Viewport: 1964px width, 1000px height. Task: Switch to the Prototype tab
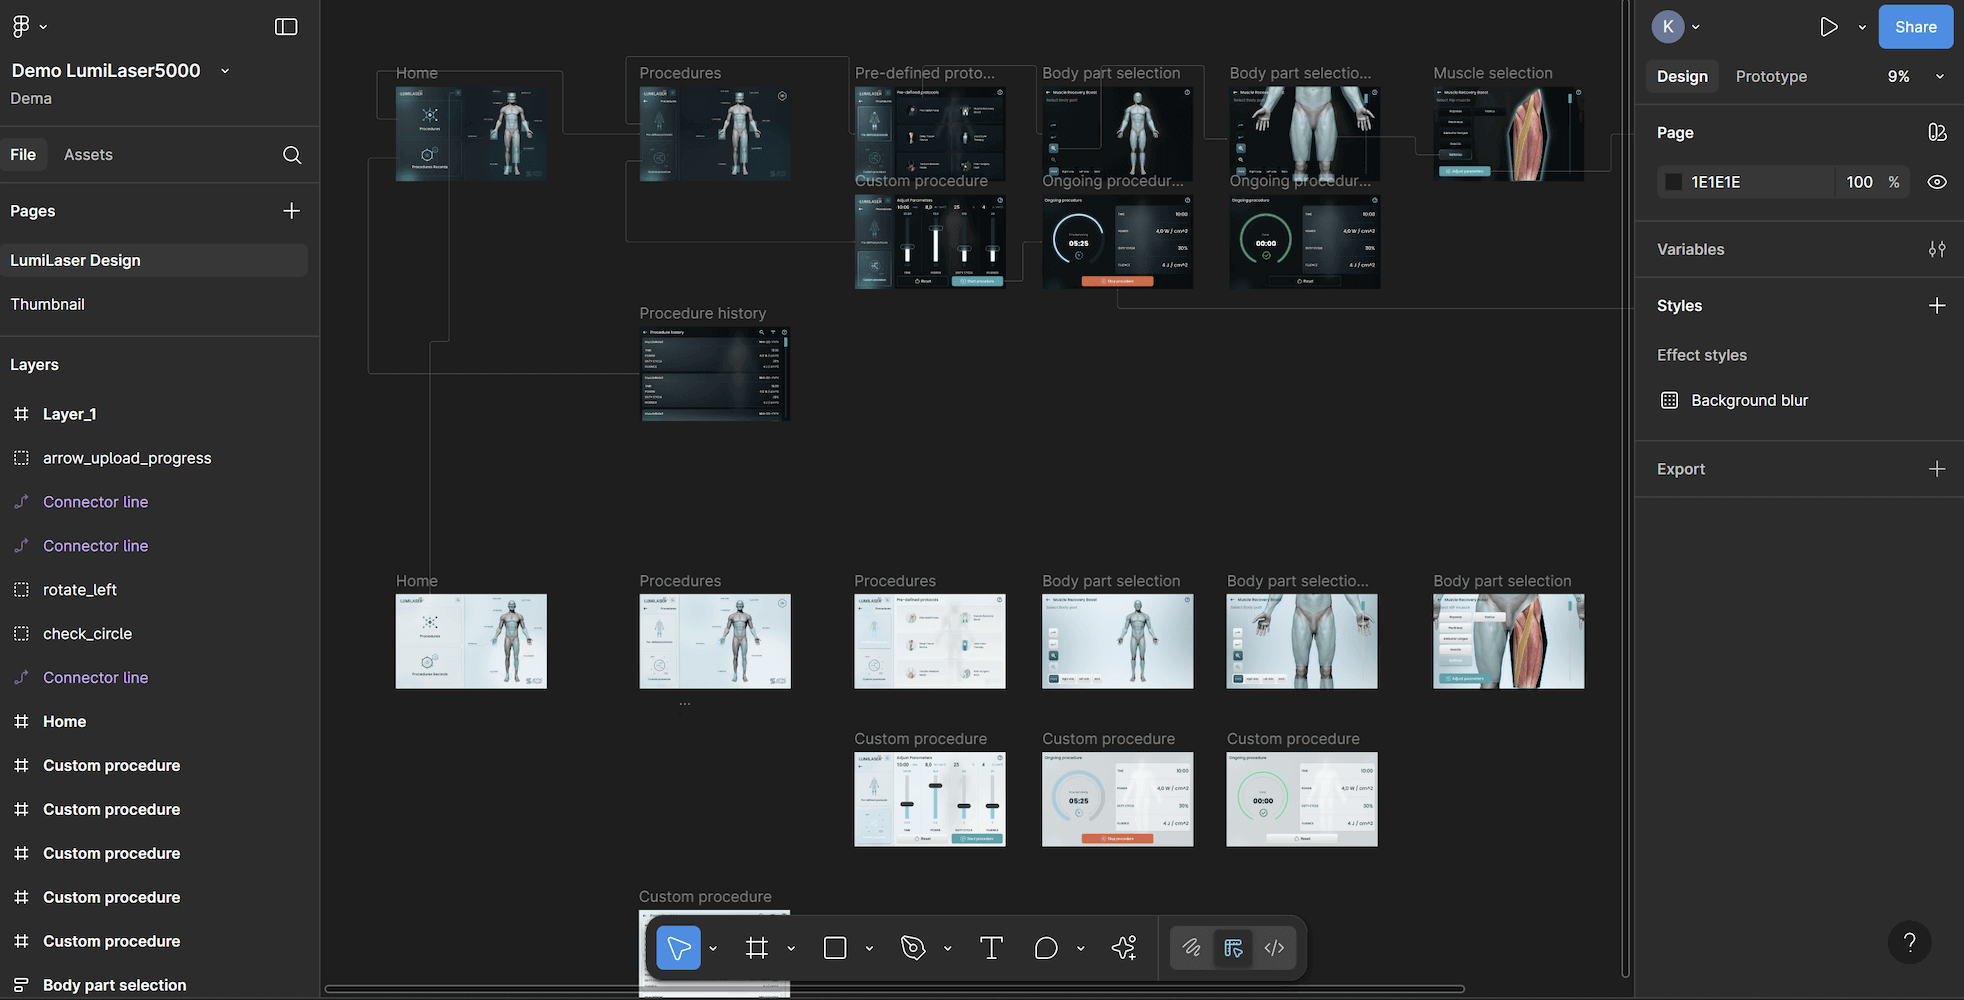click(x=1771, y=76)
